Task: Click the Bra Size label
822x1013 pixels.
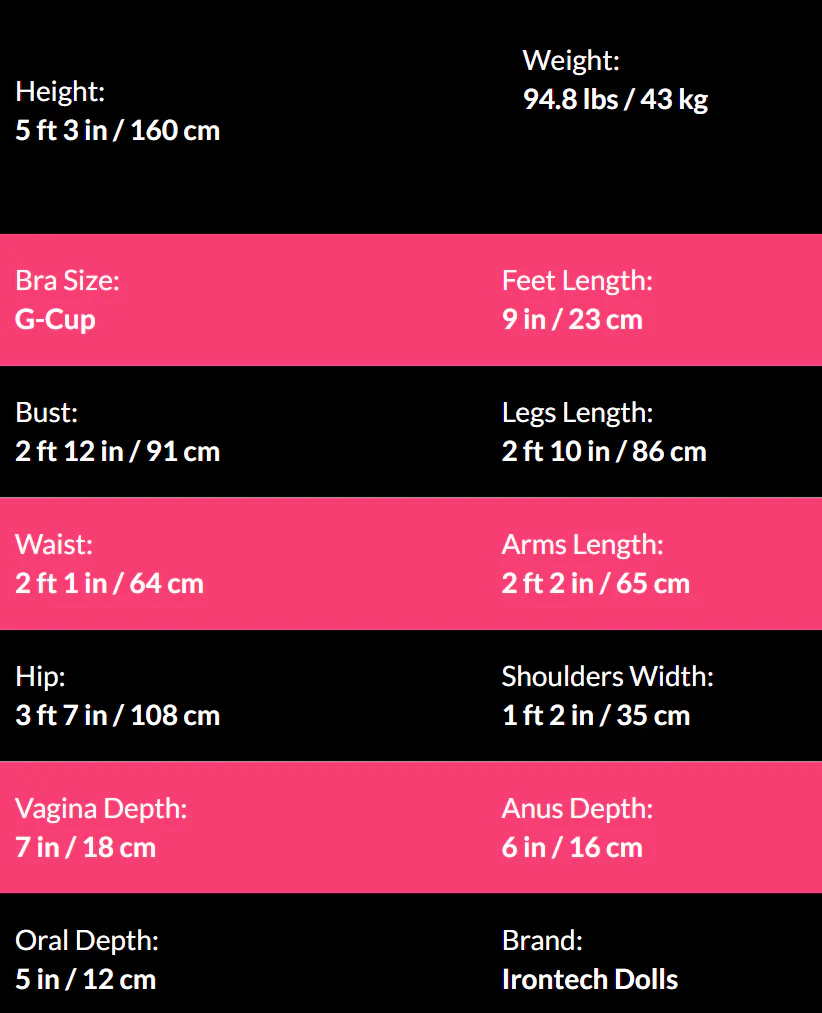Action: (x=67, y=281)
